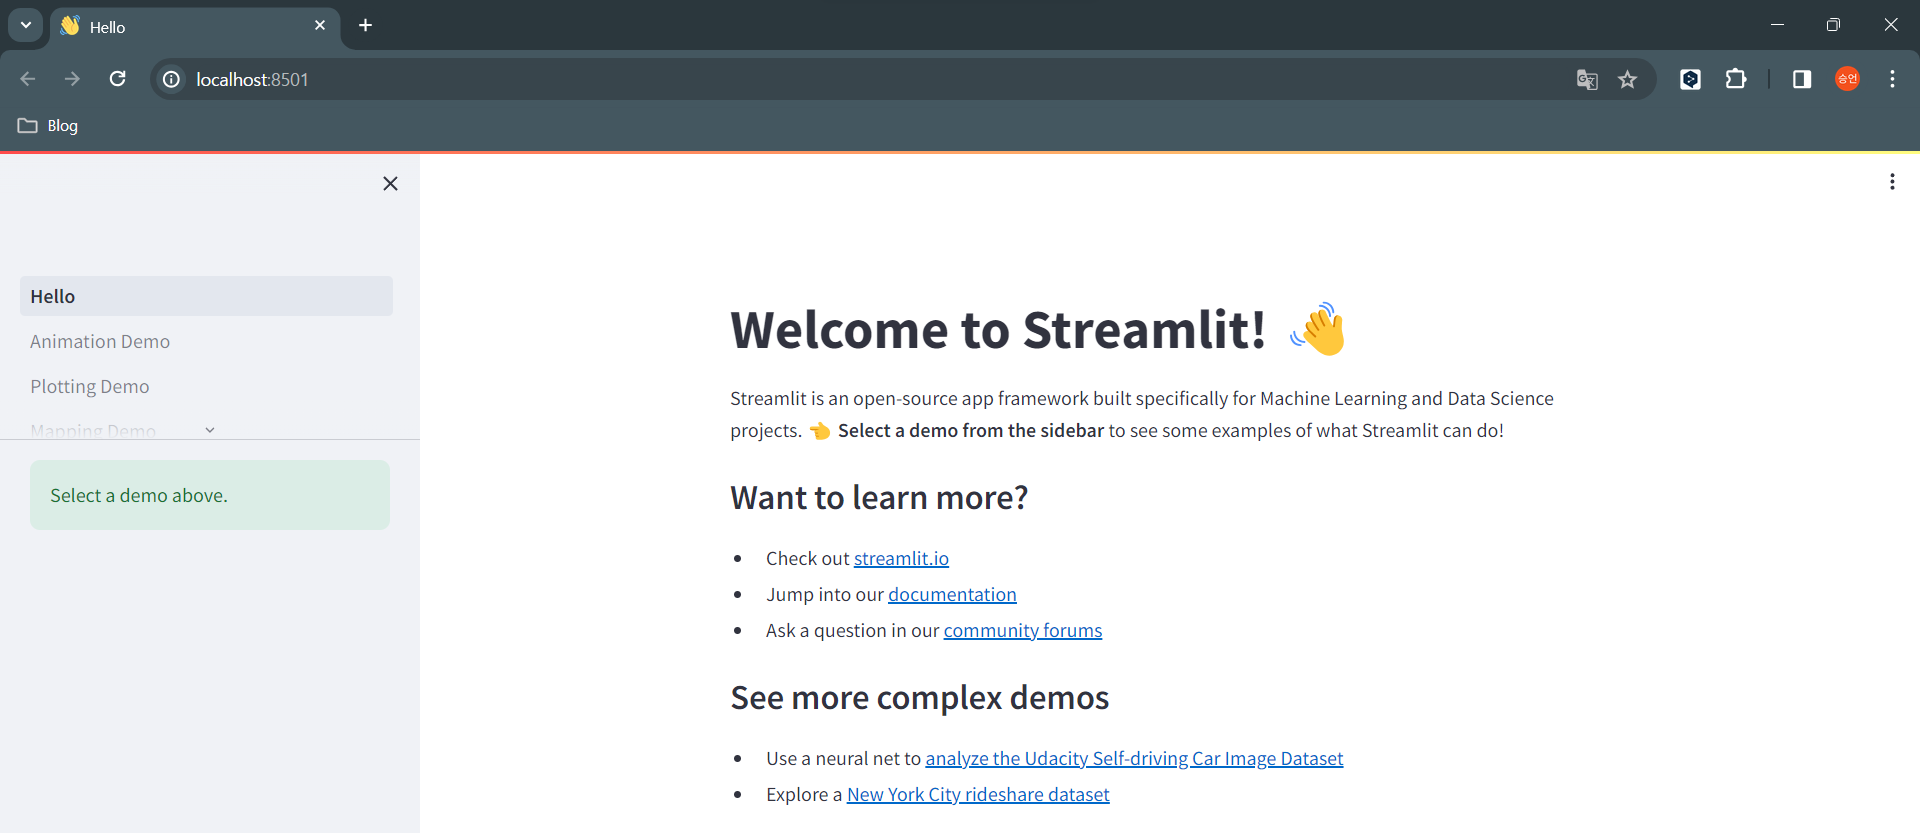Open the documentation link

pyautogui.click(x=952, y=594)
